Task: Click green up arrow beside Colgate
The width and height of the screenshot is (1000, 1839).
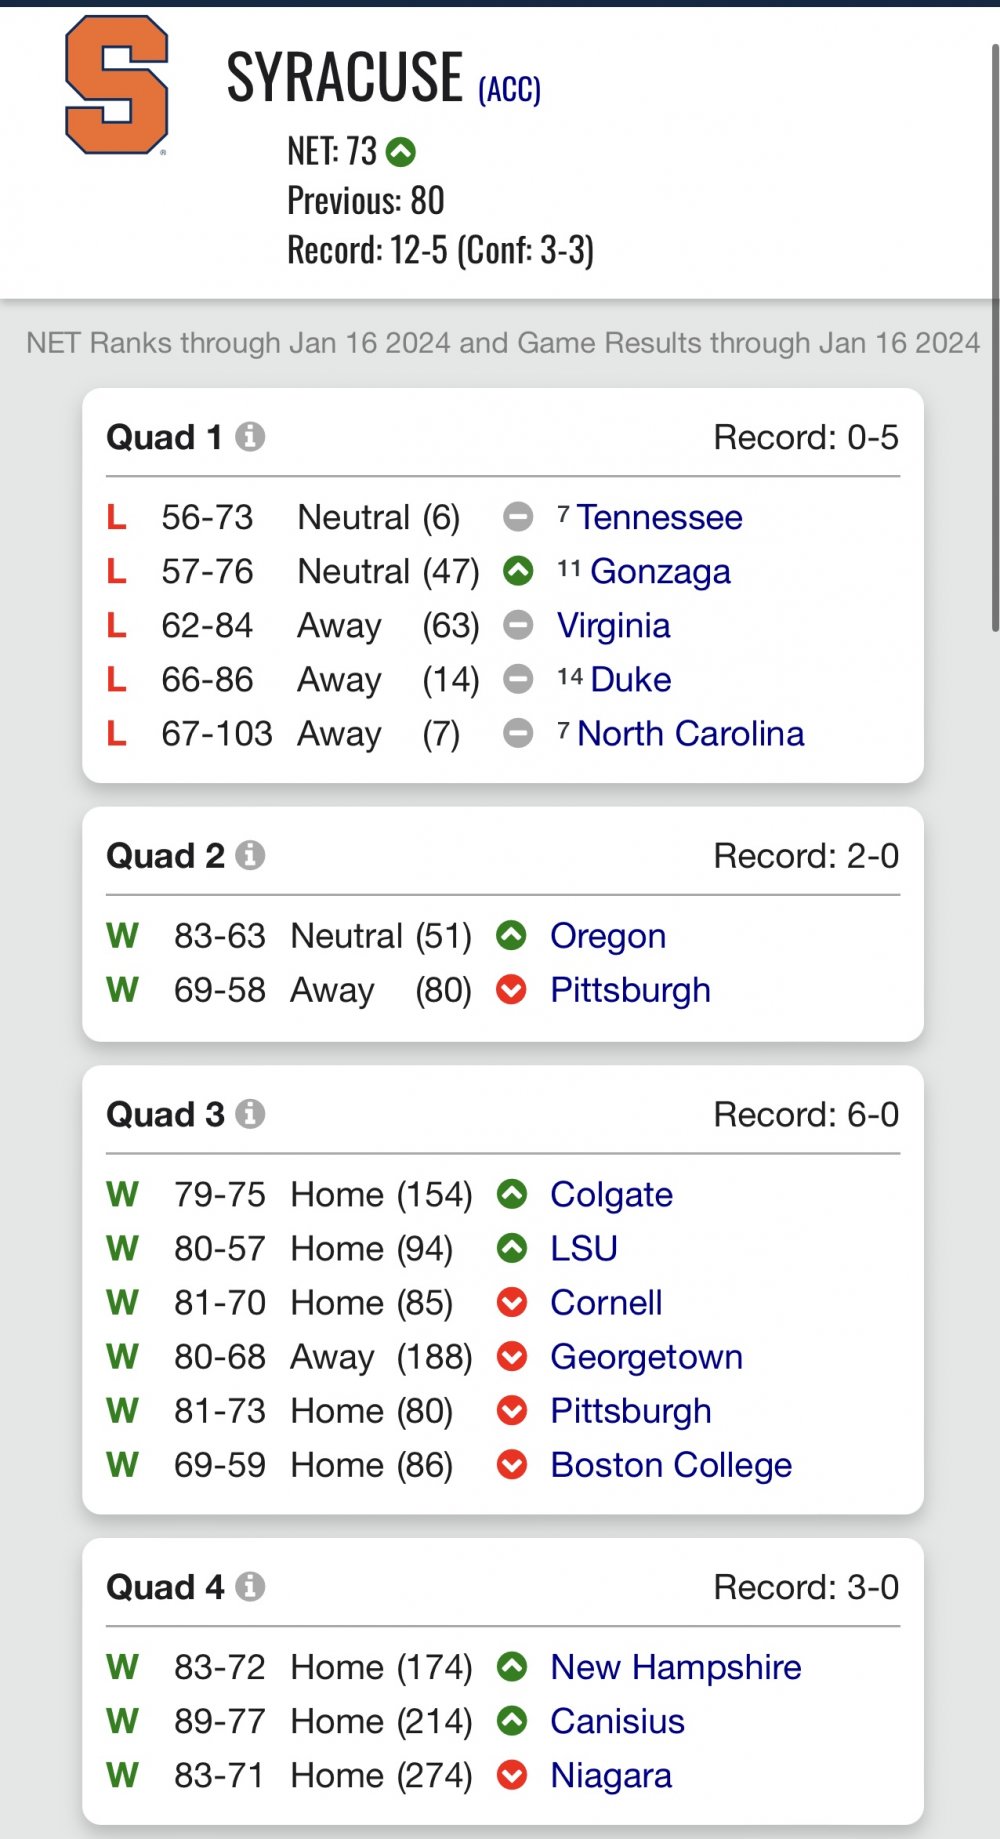Action: click(512, 1194)
